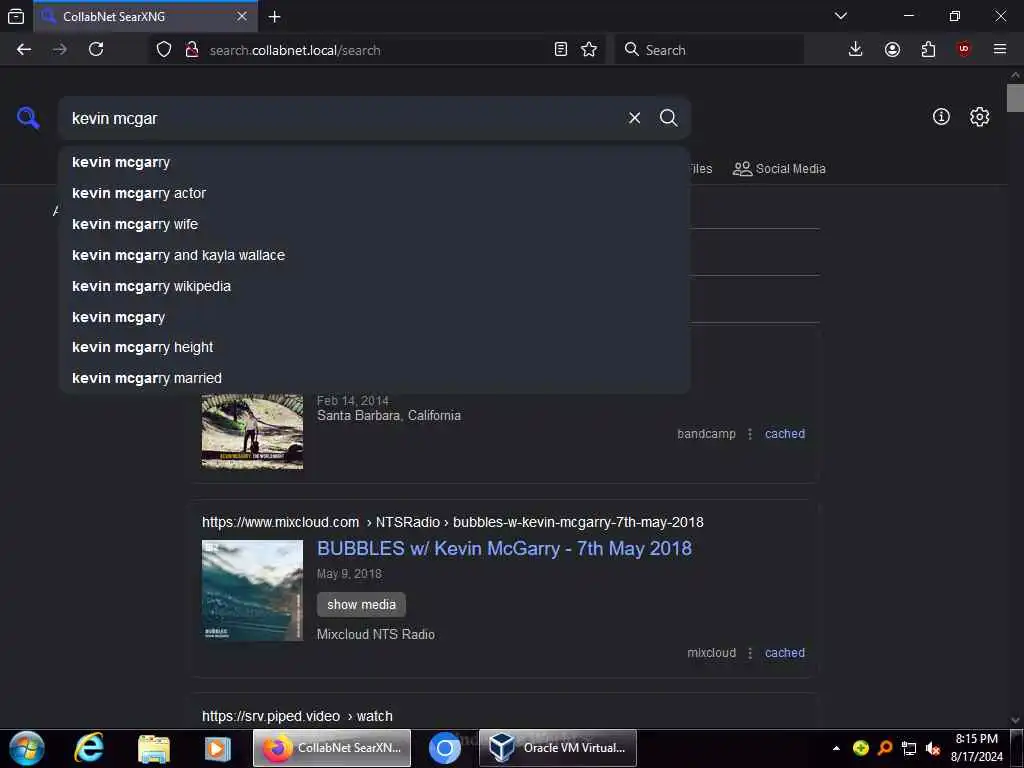Open Firefox application menu
Screen dimensions: 1024x768
coord(1000,50)
